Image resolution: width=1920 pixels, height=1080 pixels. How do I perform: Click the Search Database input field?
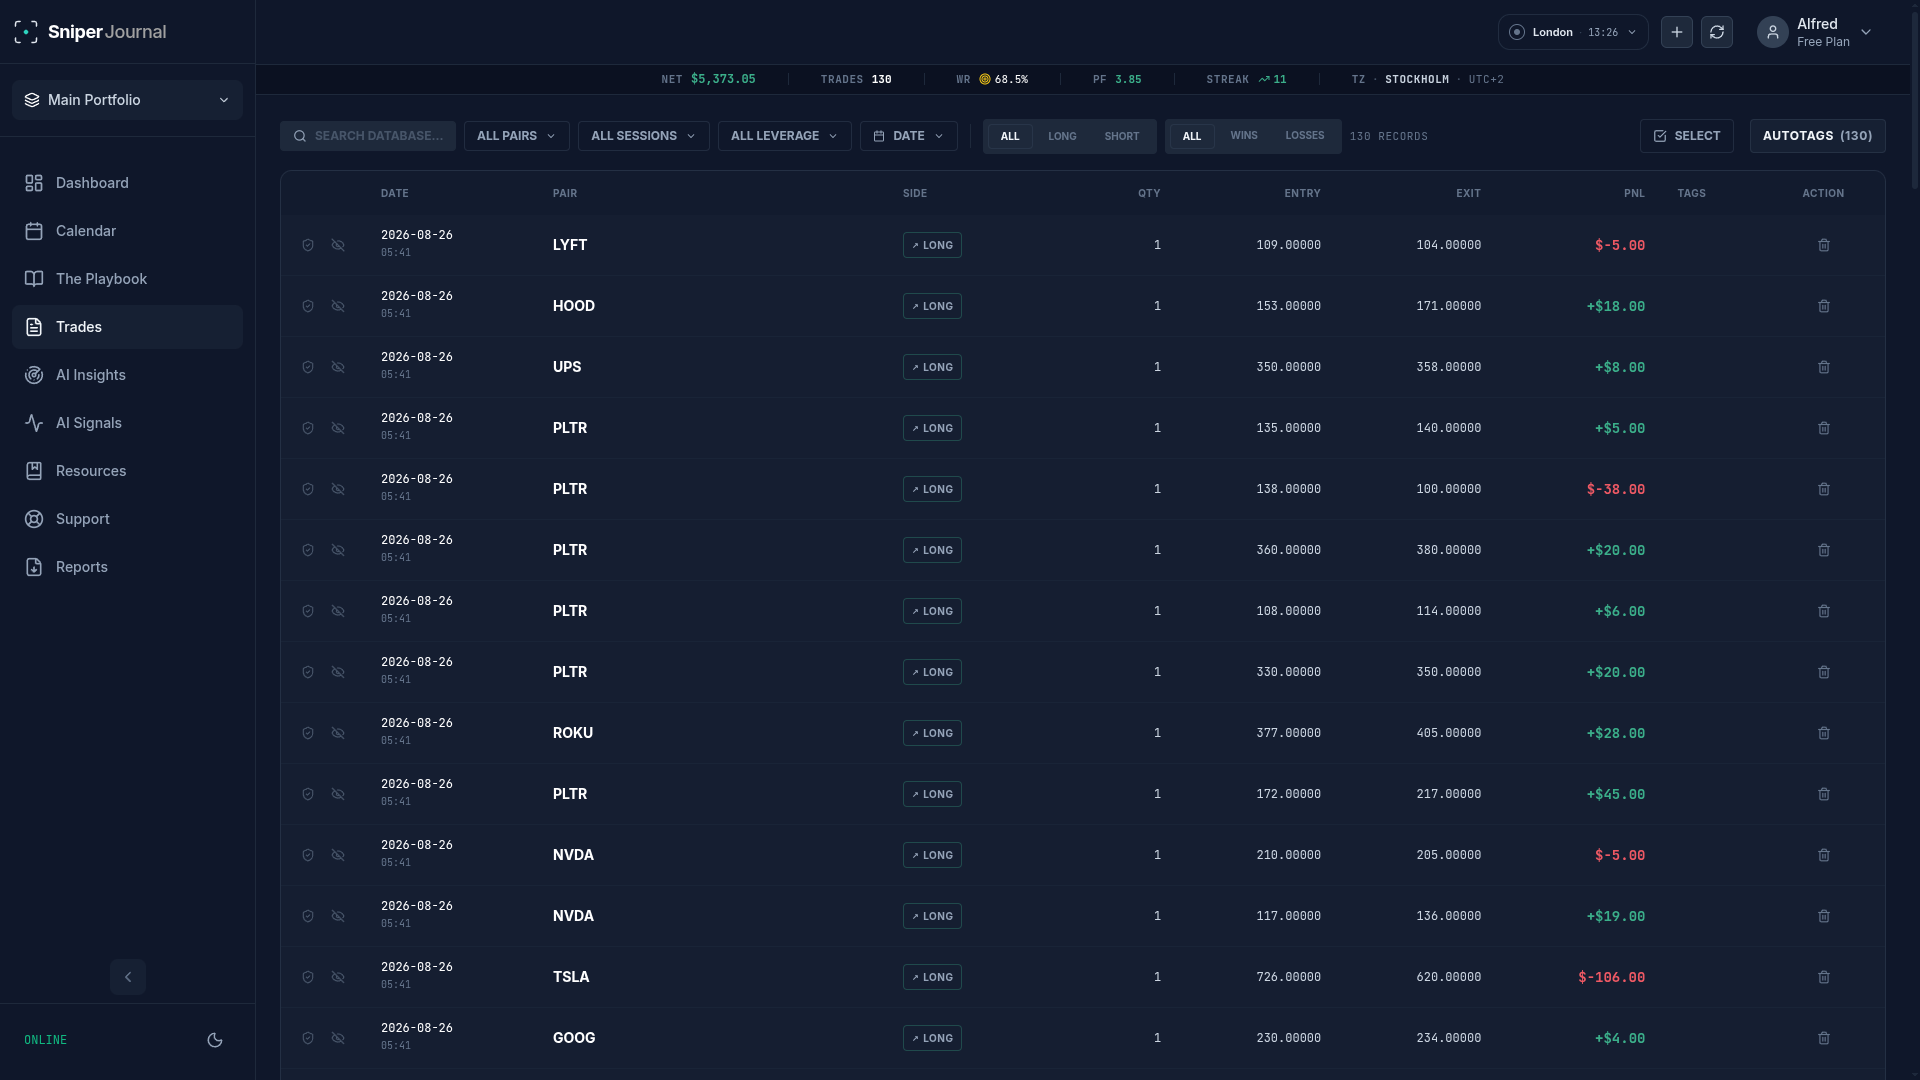pos(368,136)
